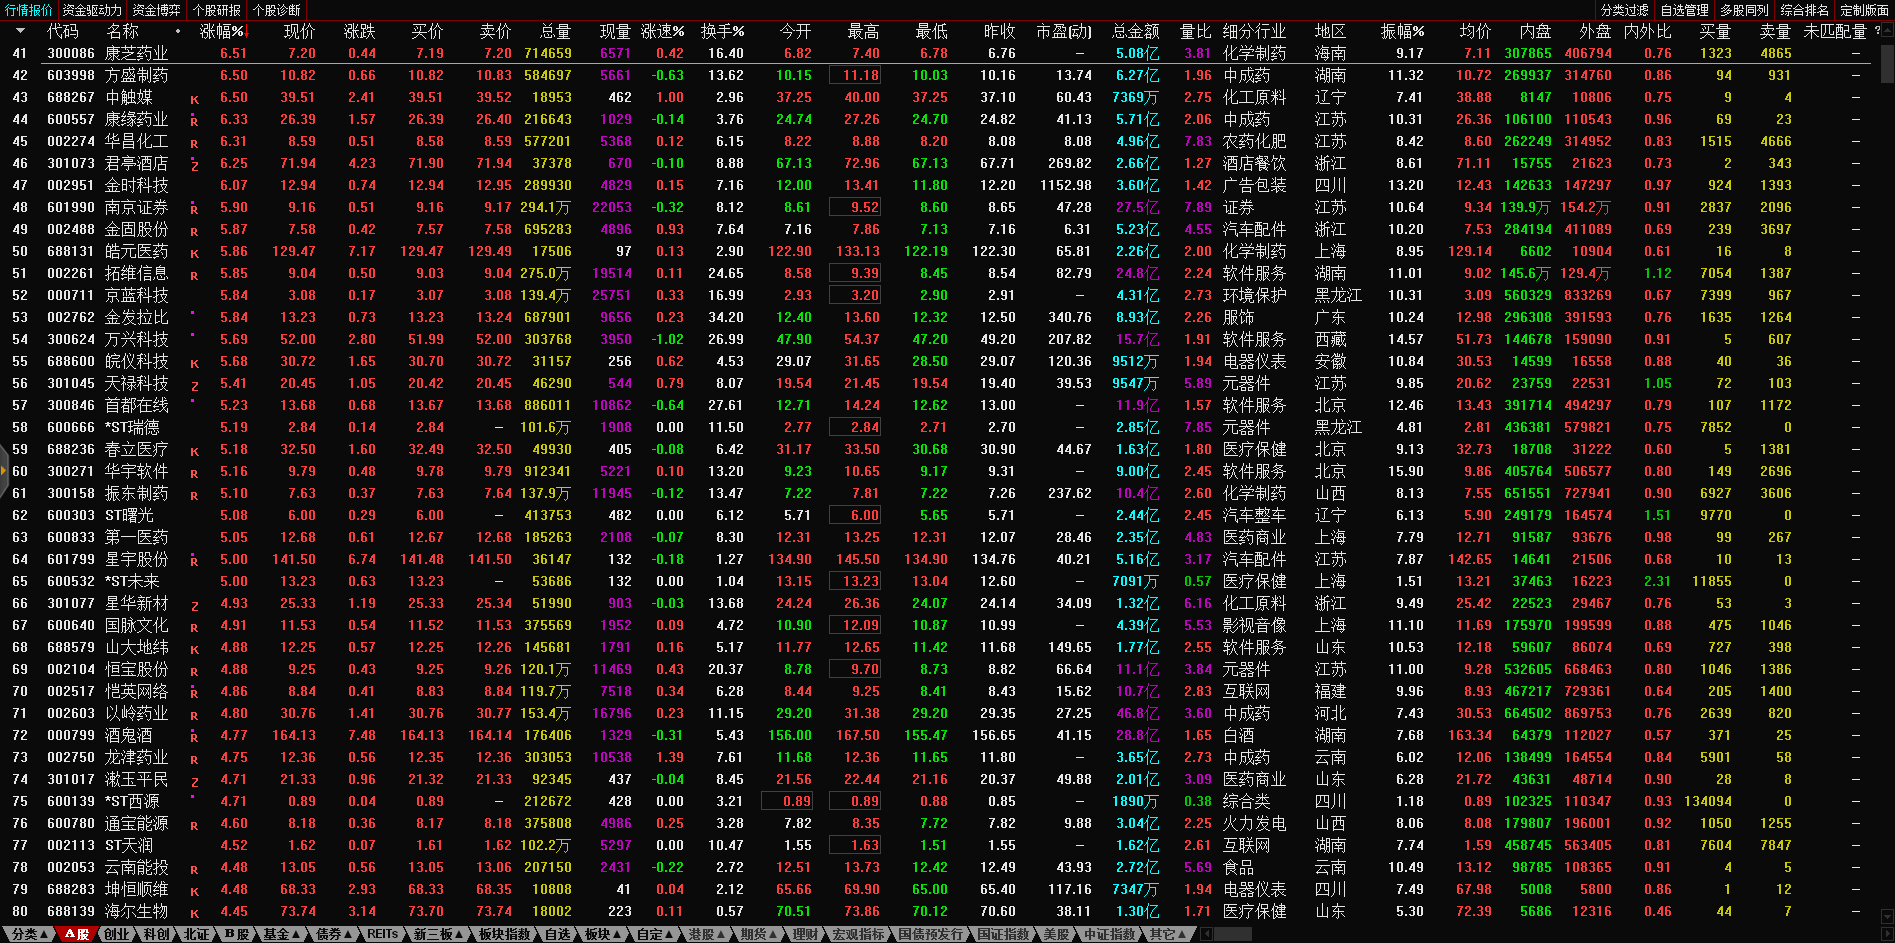
Task: Select the 酒鬼酒 stock row
Action: point(136,735)
